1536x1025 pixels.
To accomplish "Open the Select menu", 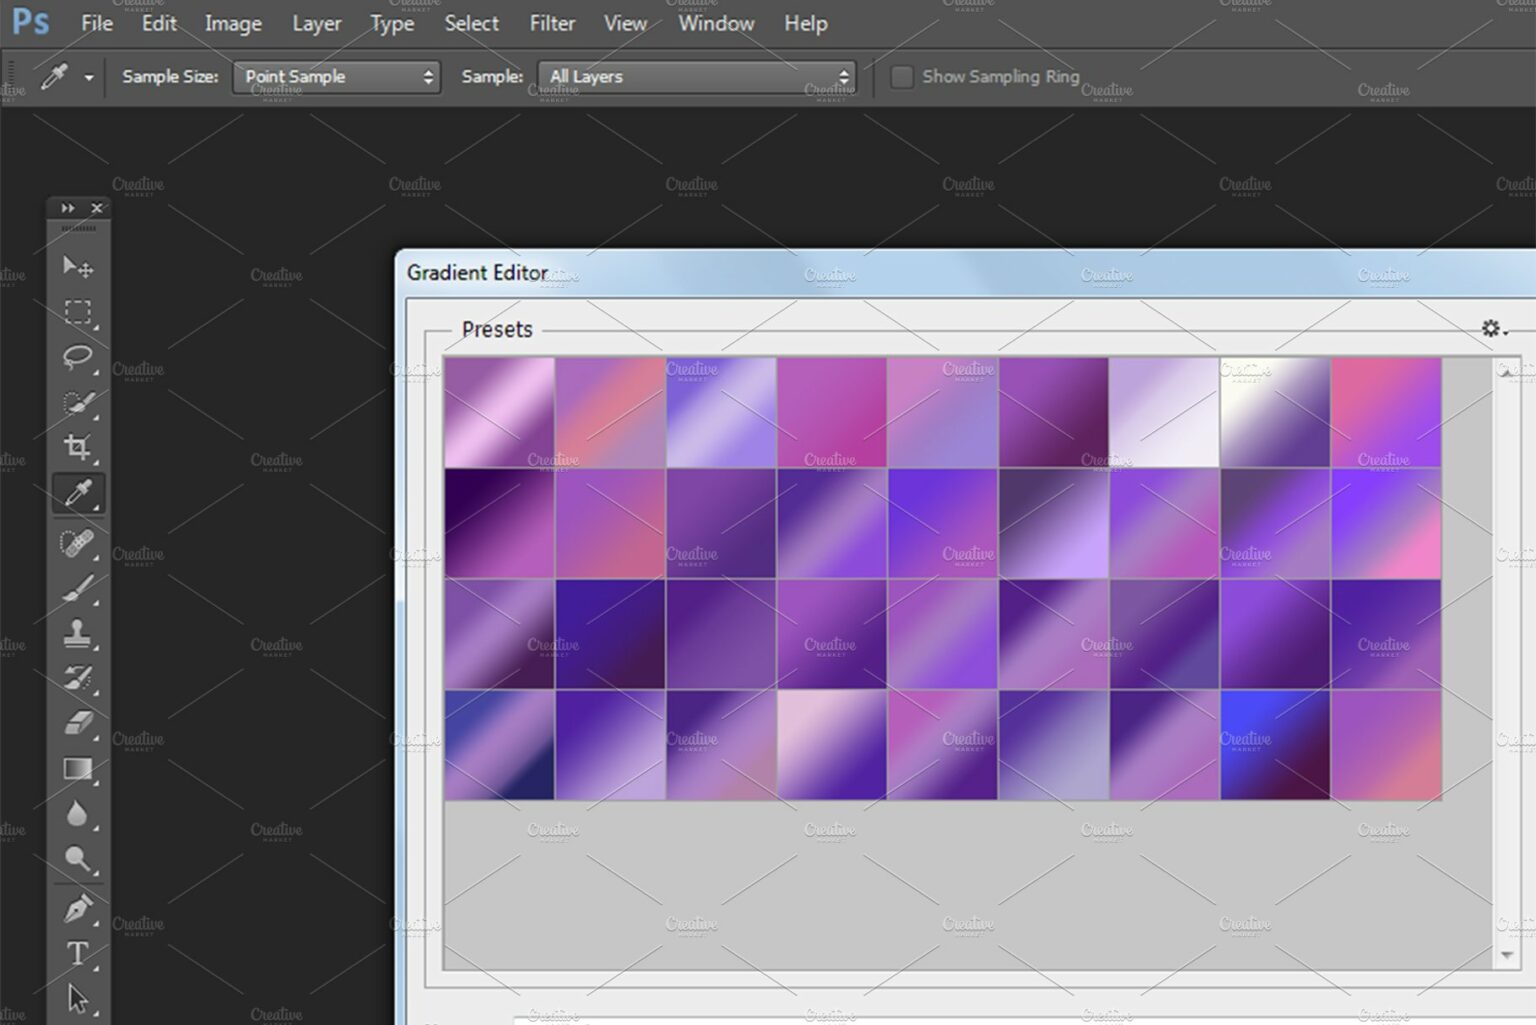I will coord(470,23).
